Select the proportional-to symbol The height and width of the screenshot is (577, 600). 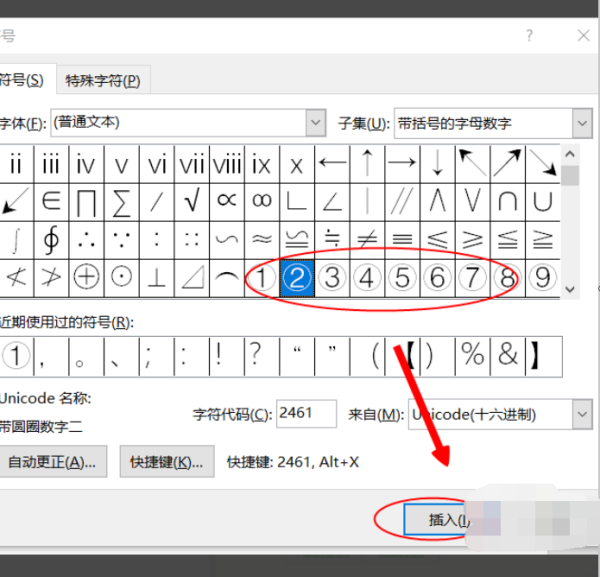pyautogui.click(x=227, y=202)
